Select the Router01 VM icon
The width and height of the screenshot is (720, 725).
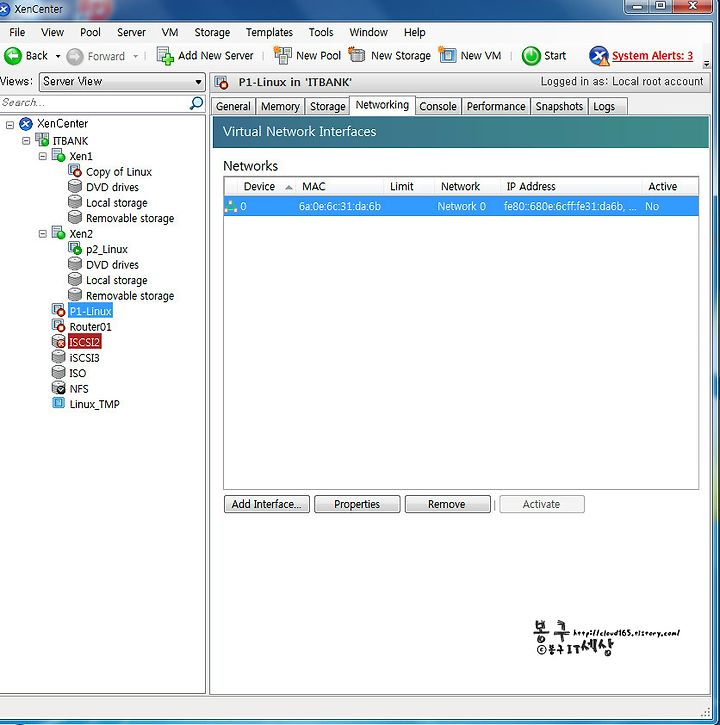point(58,326)
